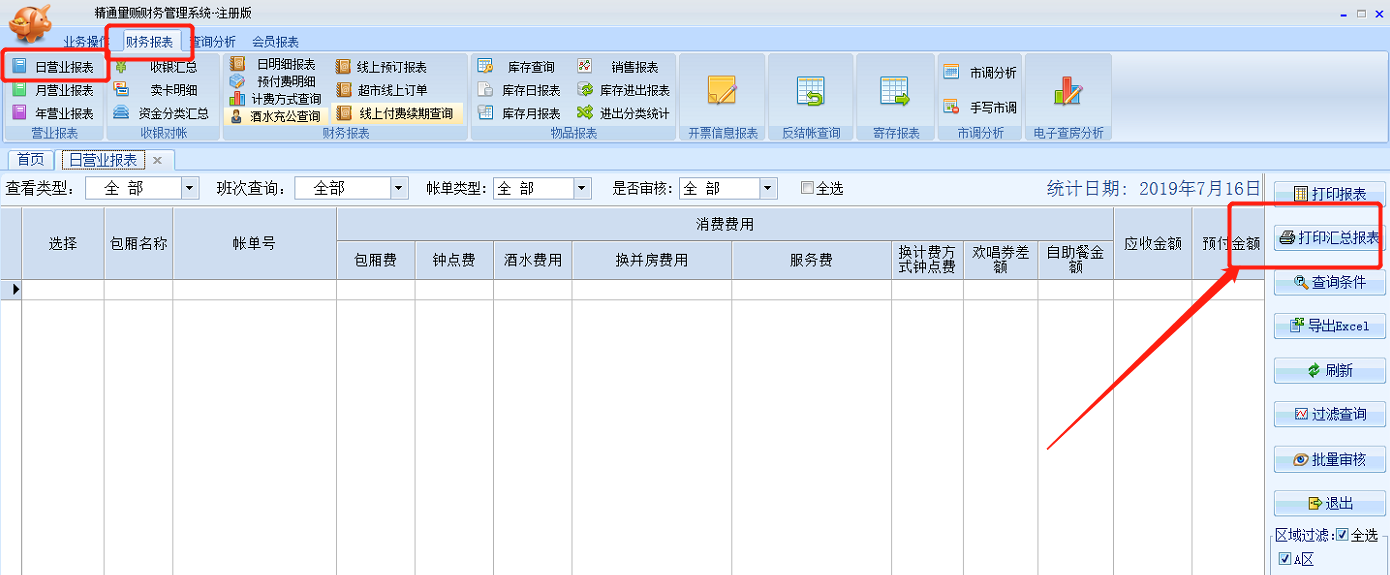Open the 寄存报表 storage report
The width and height of the screenshot is (1390, 575).
coord(895,97)
